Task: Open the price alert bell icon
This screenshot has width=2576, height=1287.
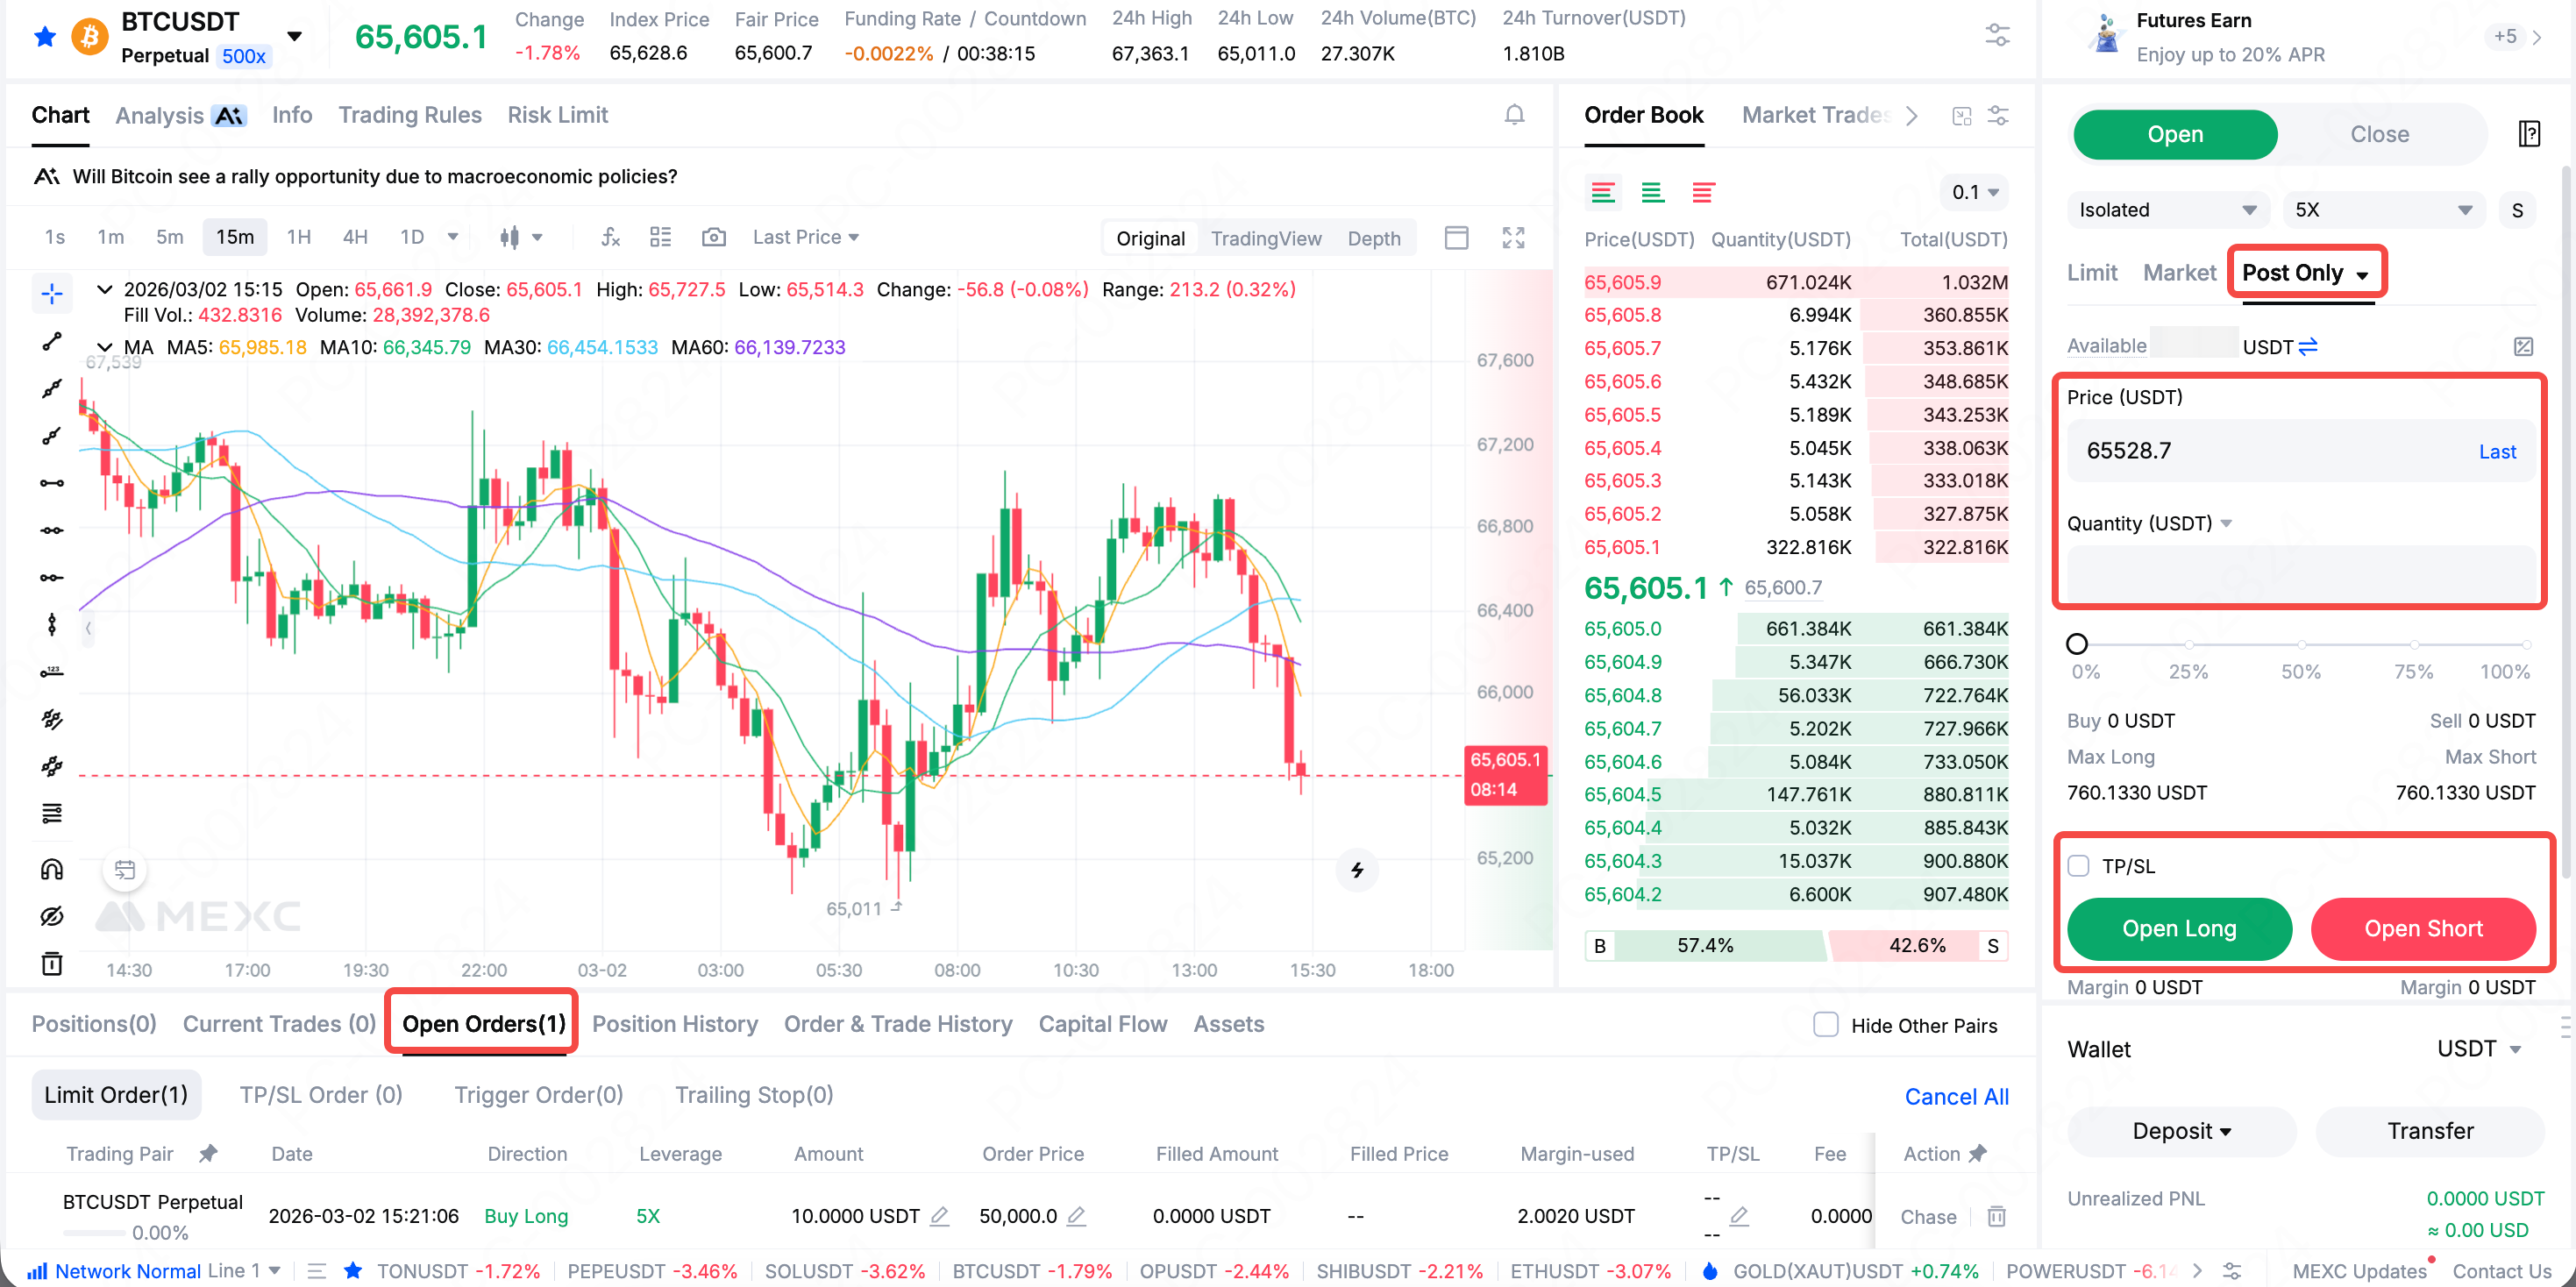Action: click(x=1514, y=115)
